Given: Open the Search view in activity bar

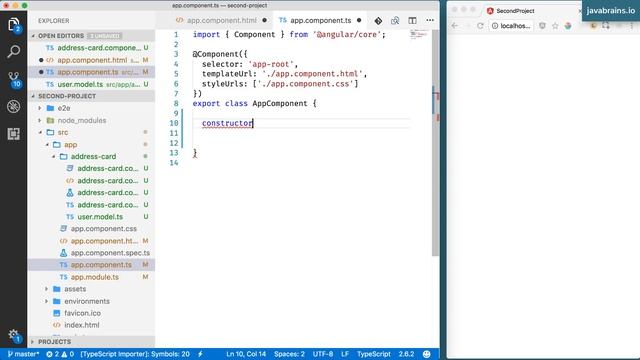Looking at the screenshot, I should (x=13, y=52).
